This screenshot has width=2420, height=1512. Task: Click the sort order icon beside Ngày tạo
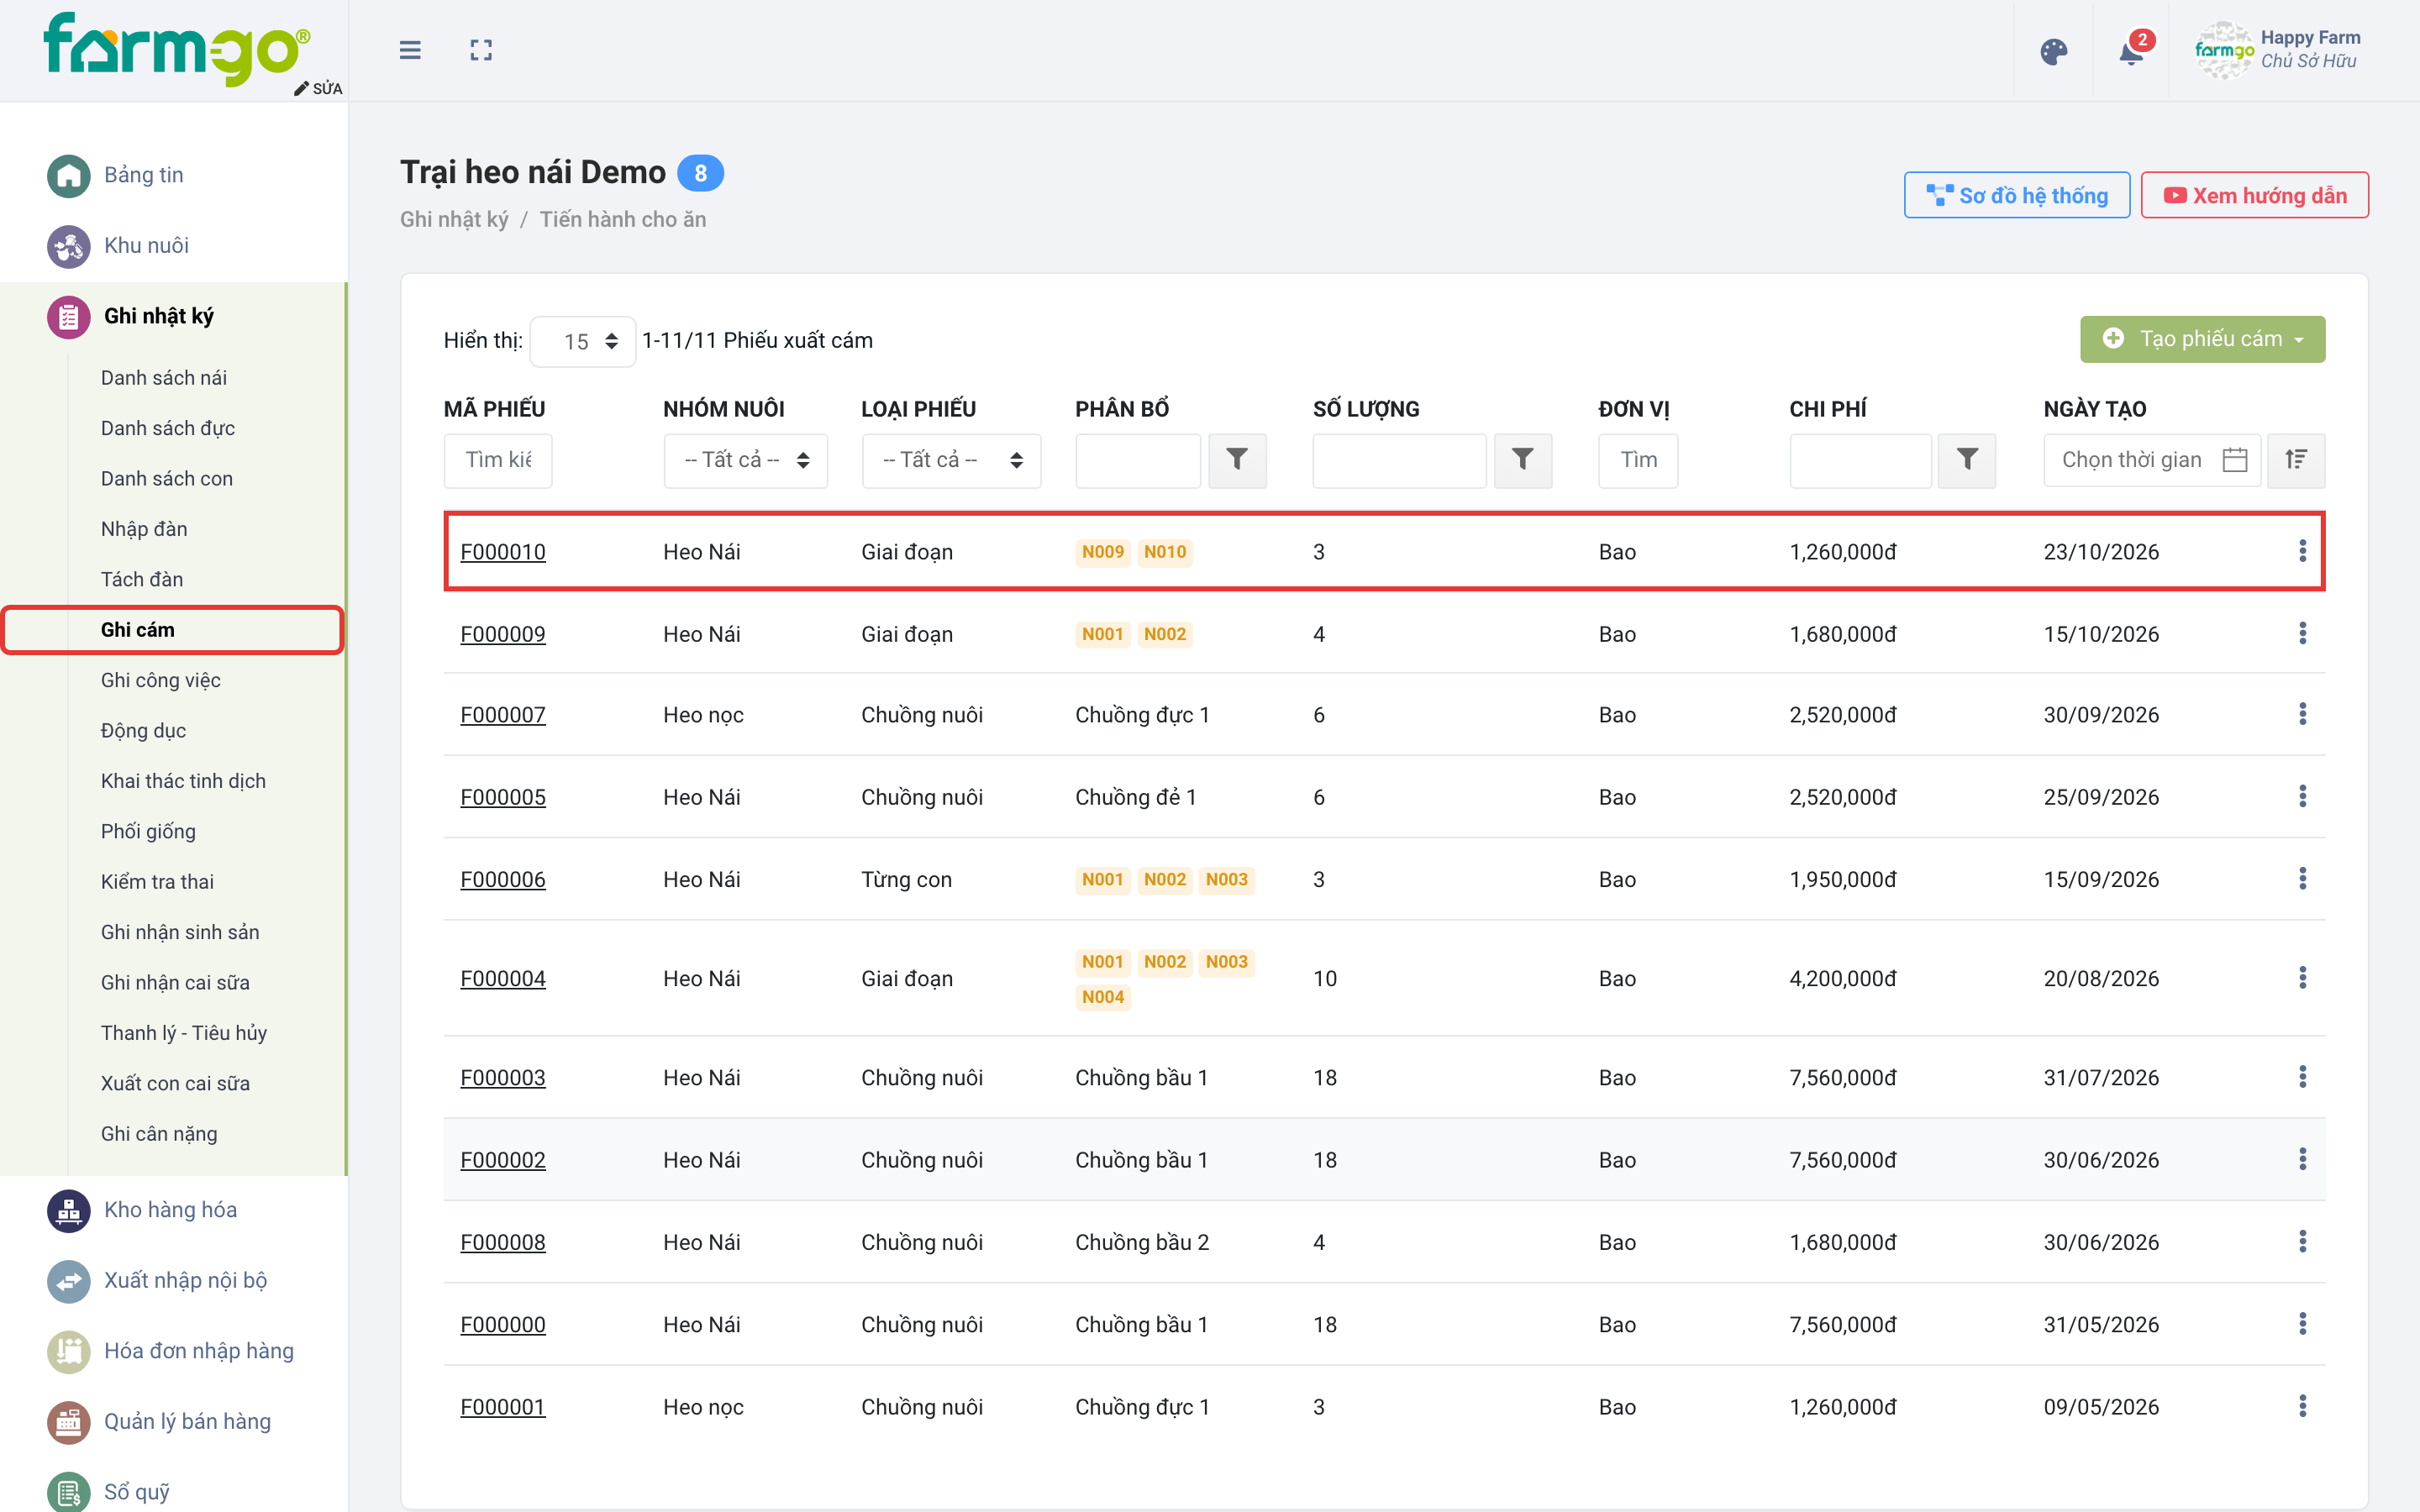2295,460
